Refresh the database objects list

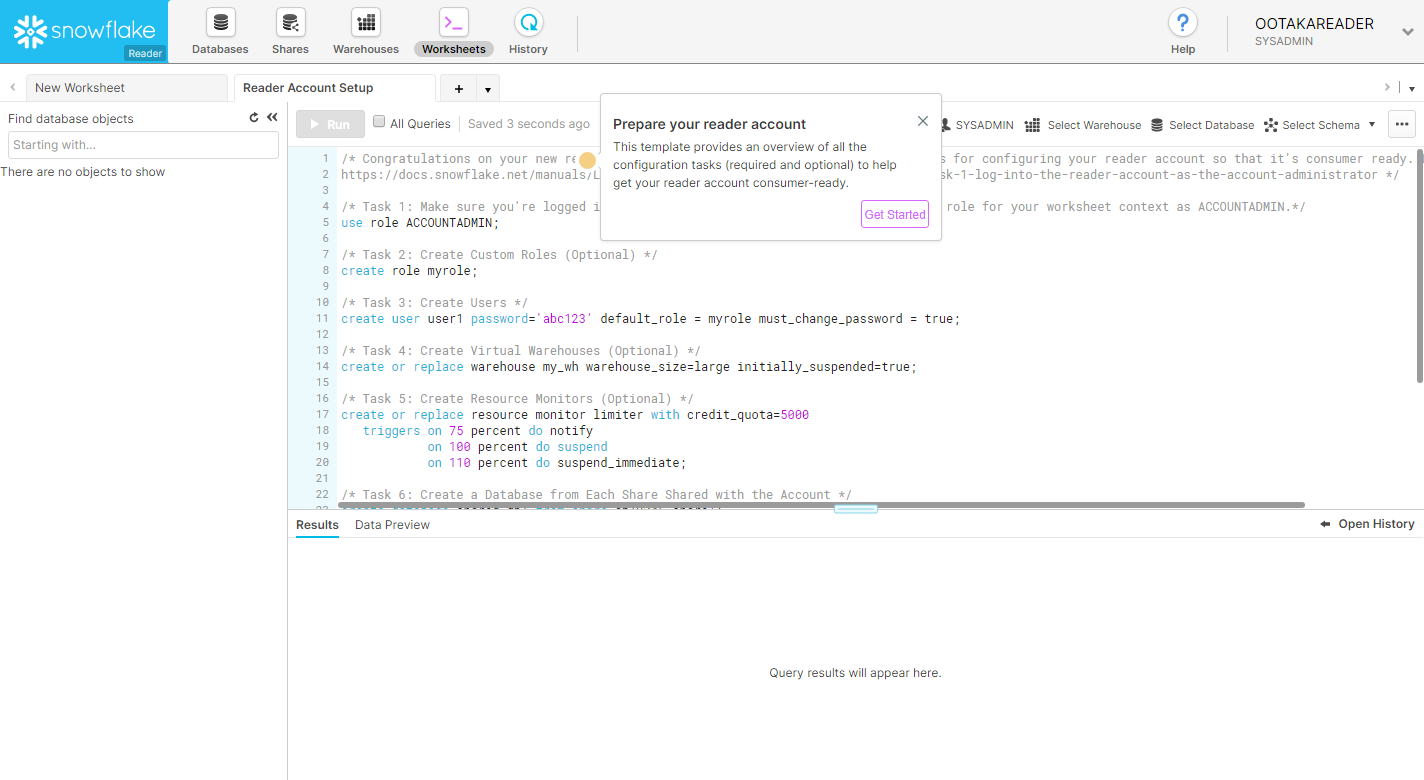(253, 117)
